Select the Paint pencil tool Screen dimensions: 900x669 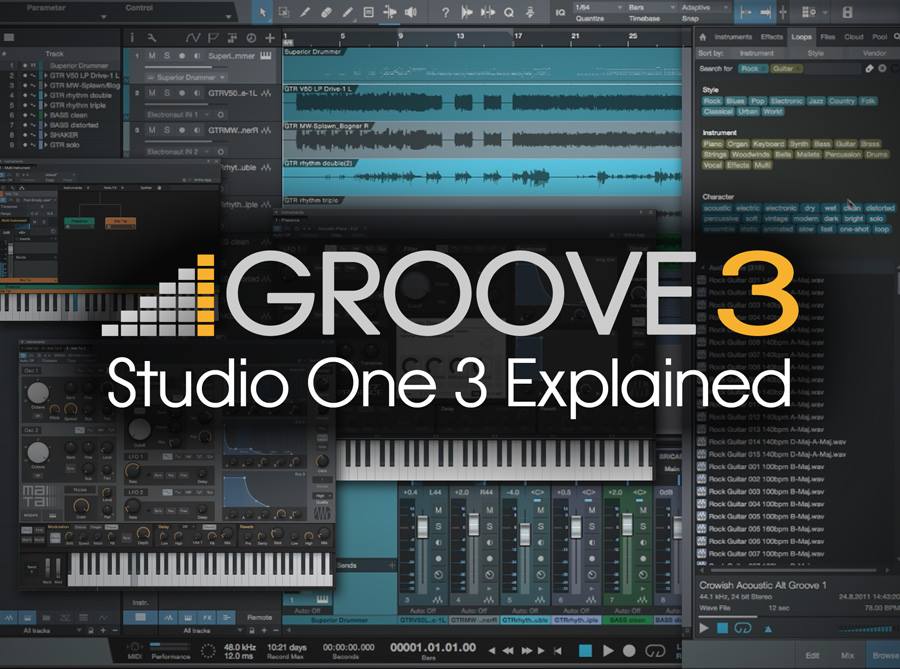347,12
